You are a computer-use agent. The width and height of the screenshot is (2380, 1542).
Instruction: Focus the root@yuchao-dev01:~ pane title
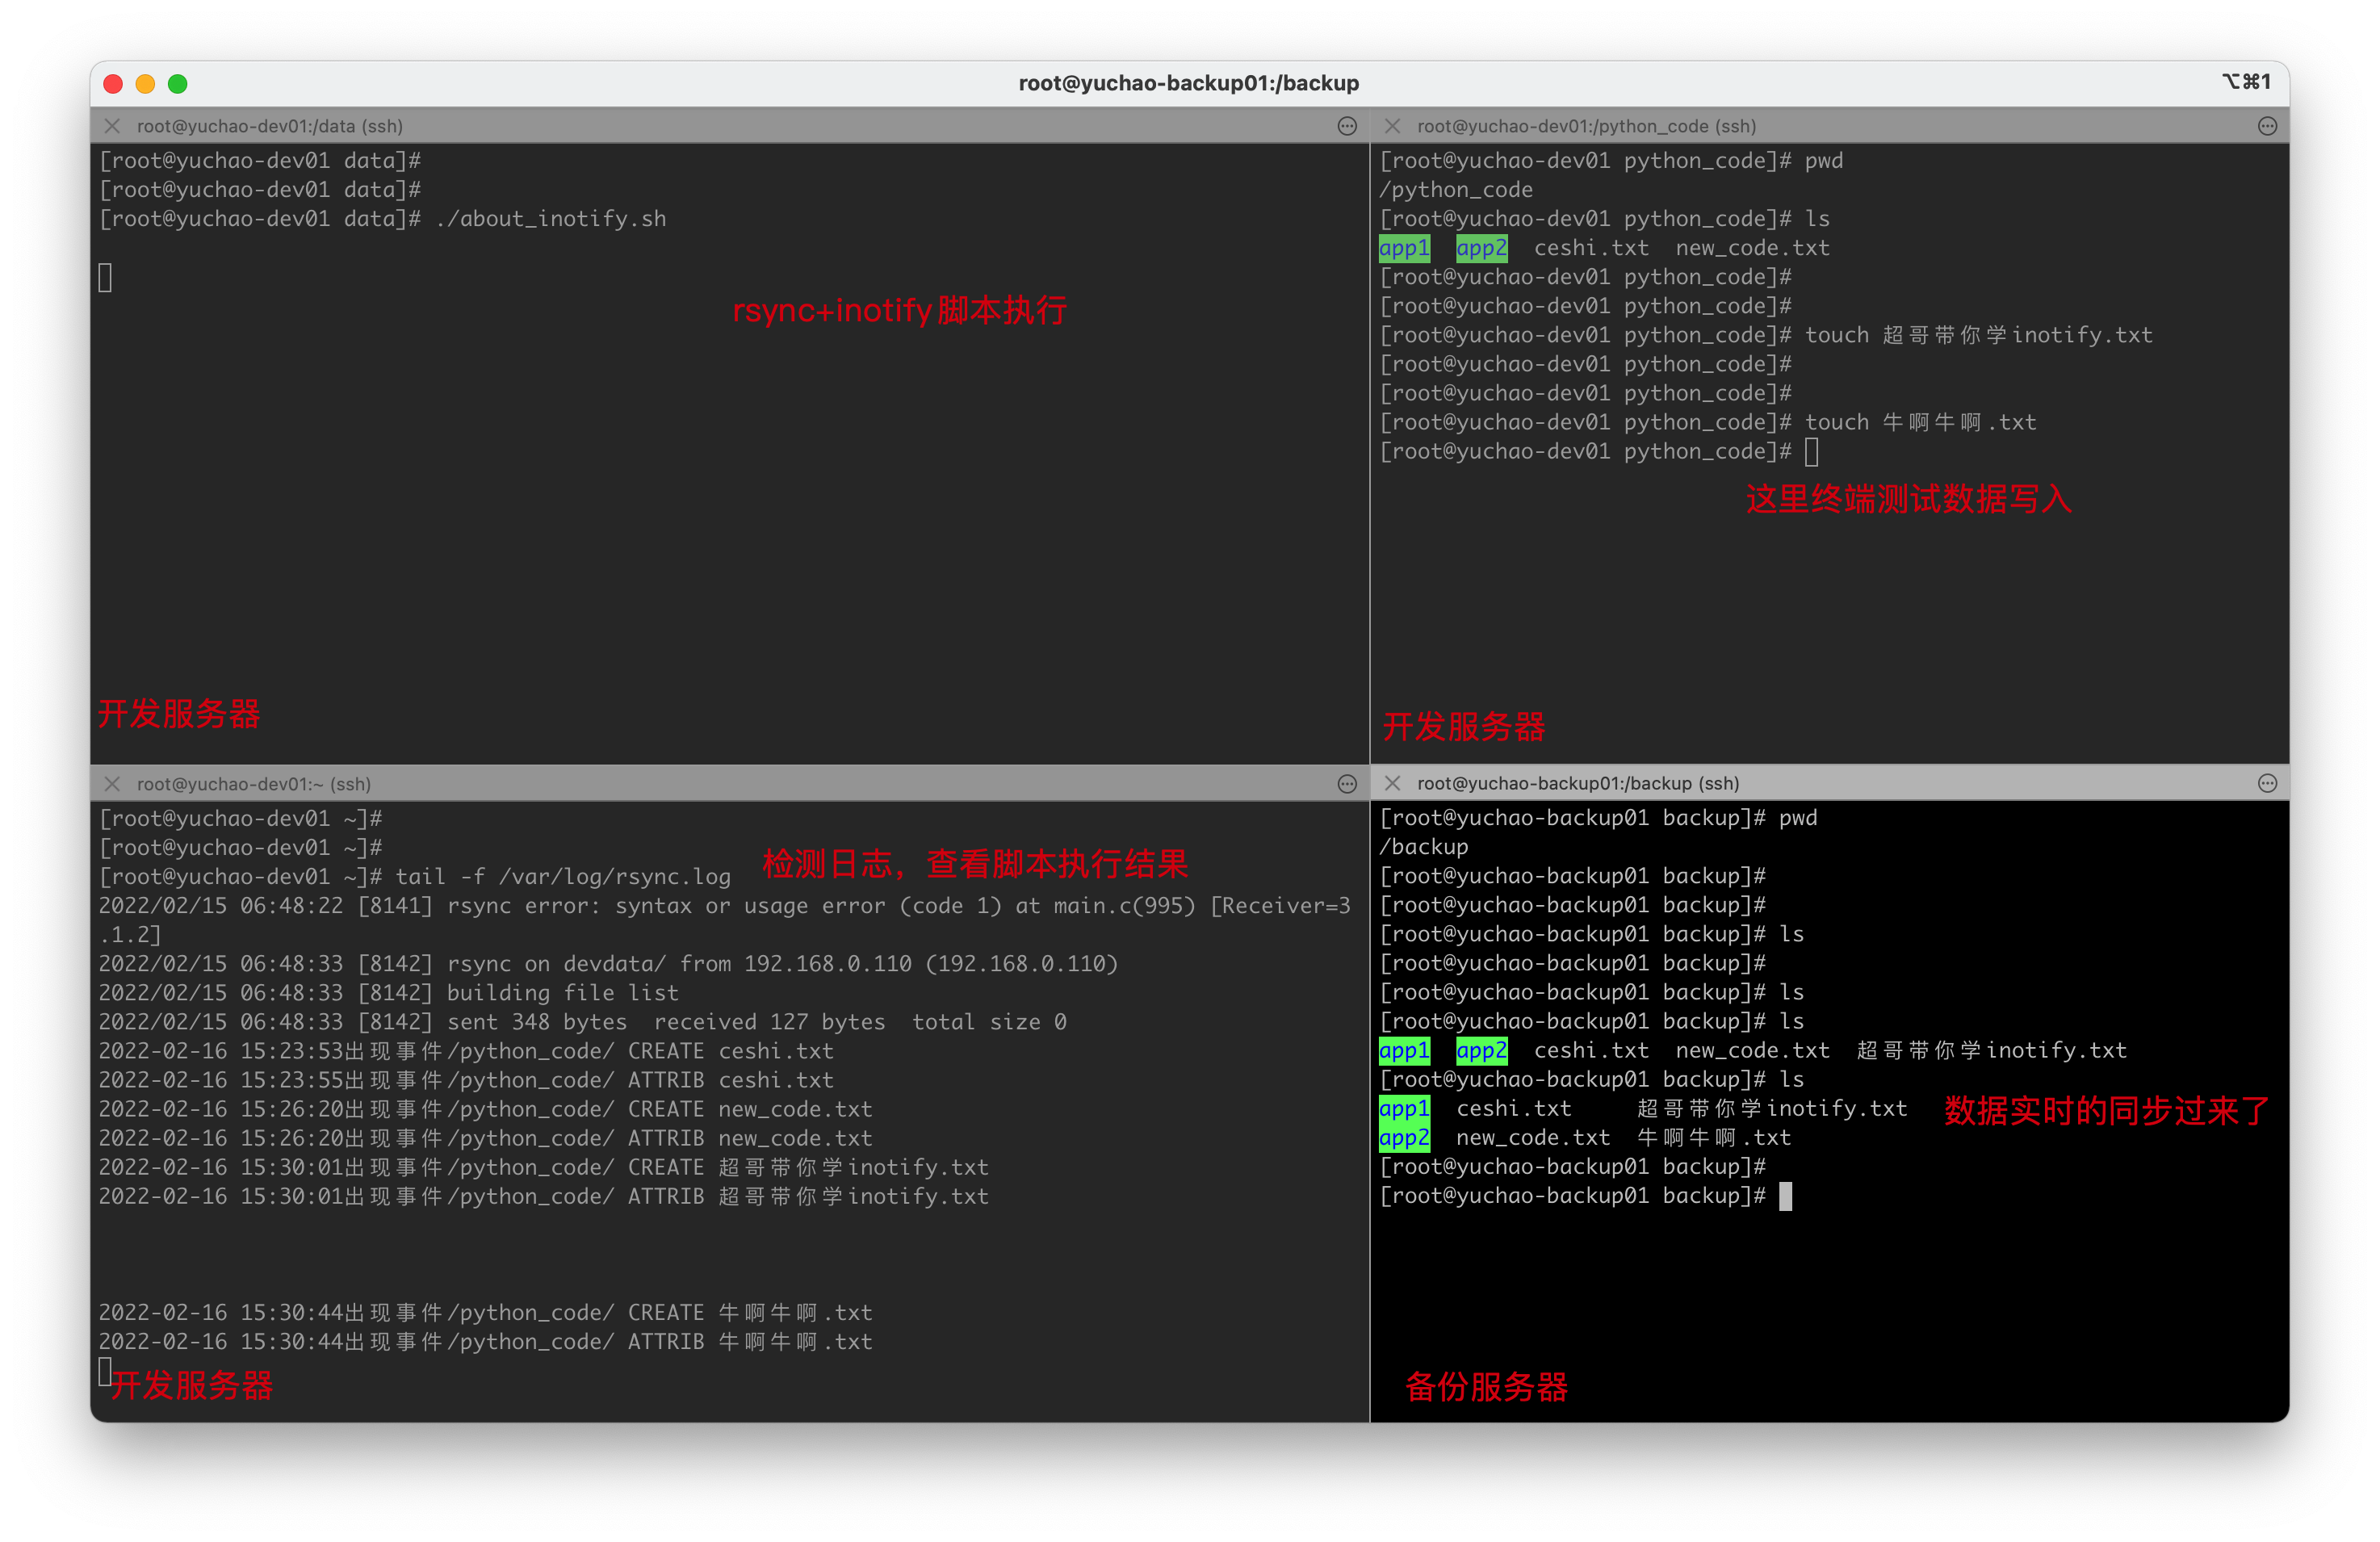254,784
